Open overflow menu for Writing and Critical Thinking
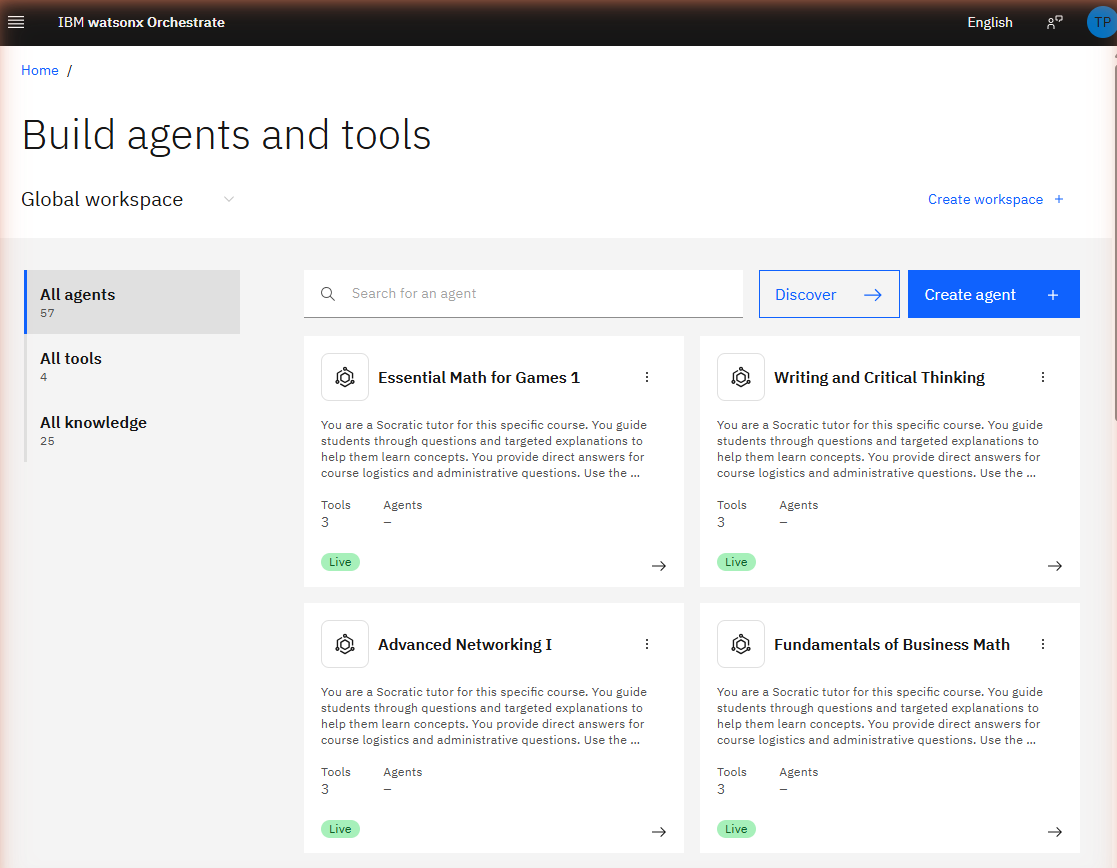Viewport: 1117px width, 868px height. coord(1043,377)
